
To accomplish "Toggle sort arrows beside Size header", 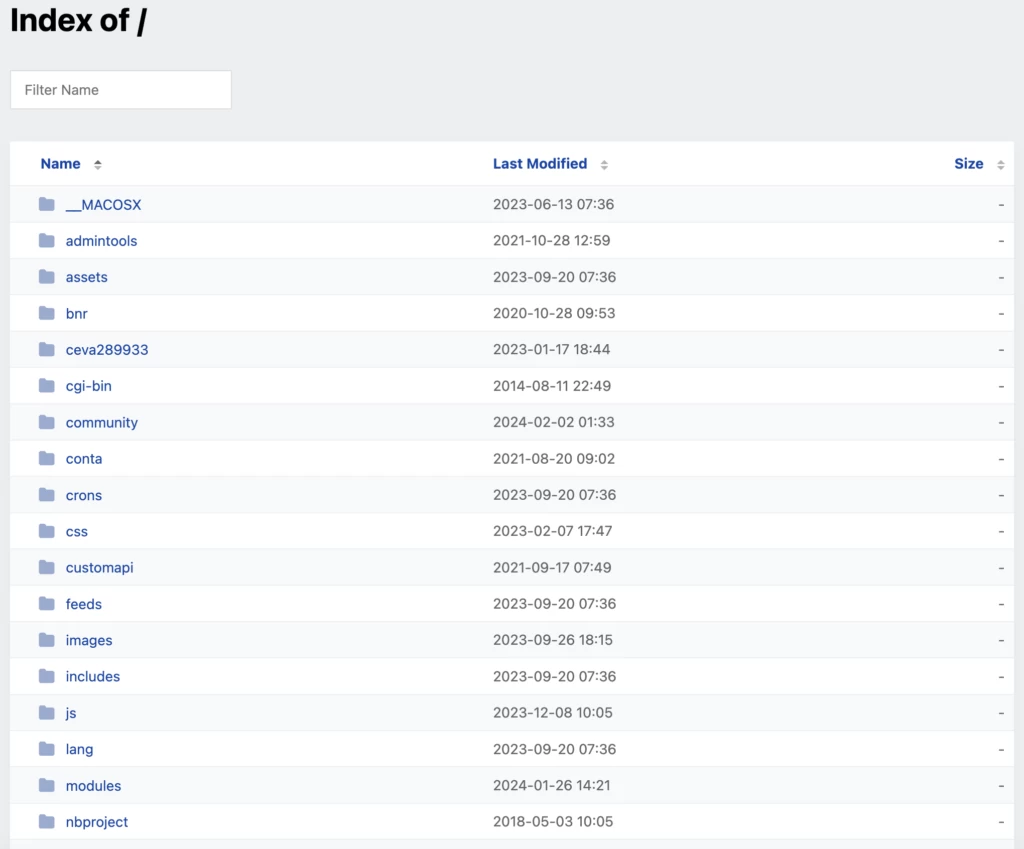I will tap(1000, 164).
